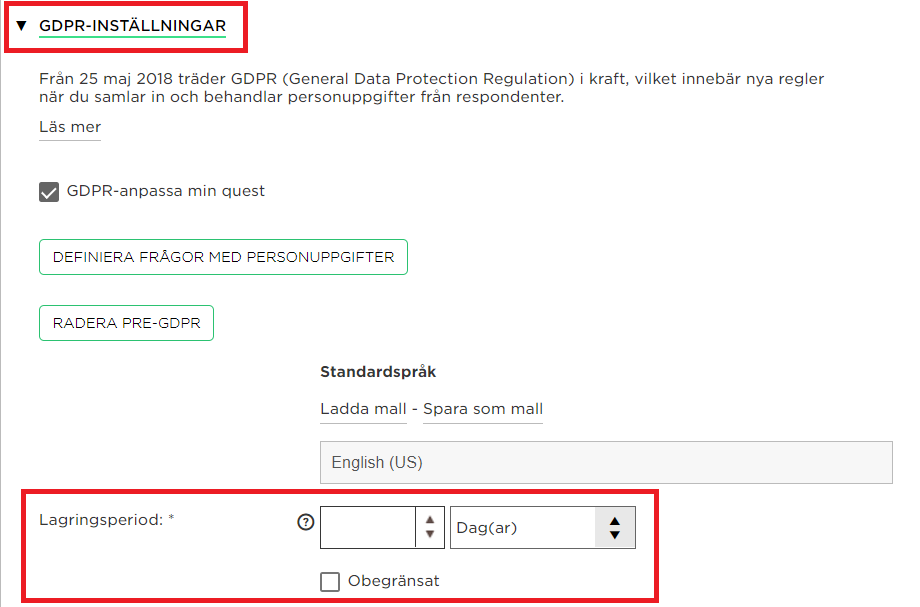920x607 pixels.
Task: Click the GDPR-INSTÄLLNINGAR section heading
Action: pyautogui.click(x=133, y=26)
